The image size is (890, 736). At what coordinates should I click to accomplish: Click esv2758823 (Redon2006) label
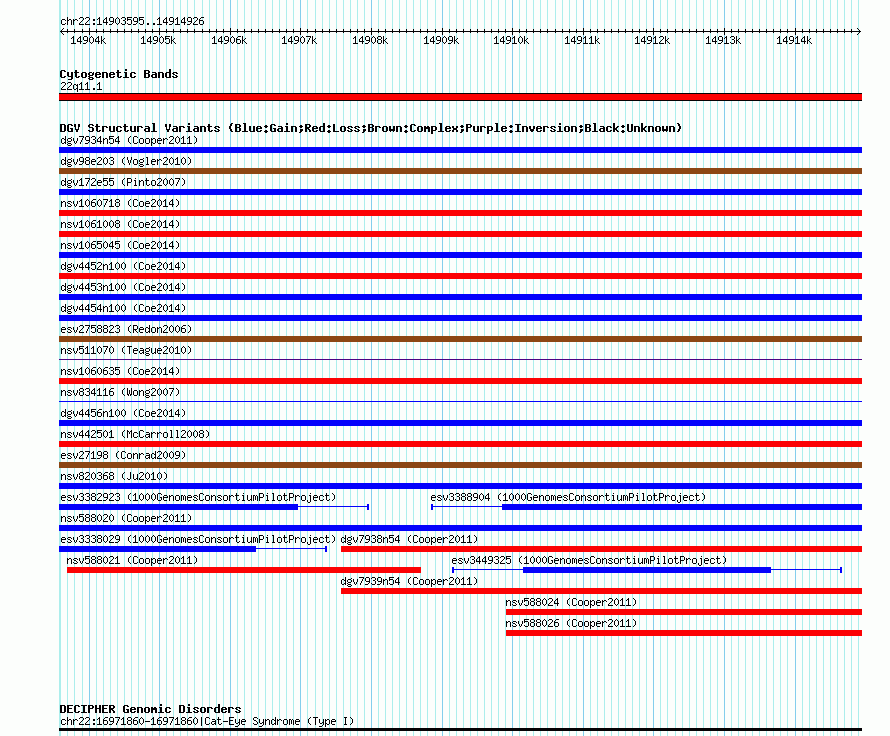pos(126,329)
